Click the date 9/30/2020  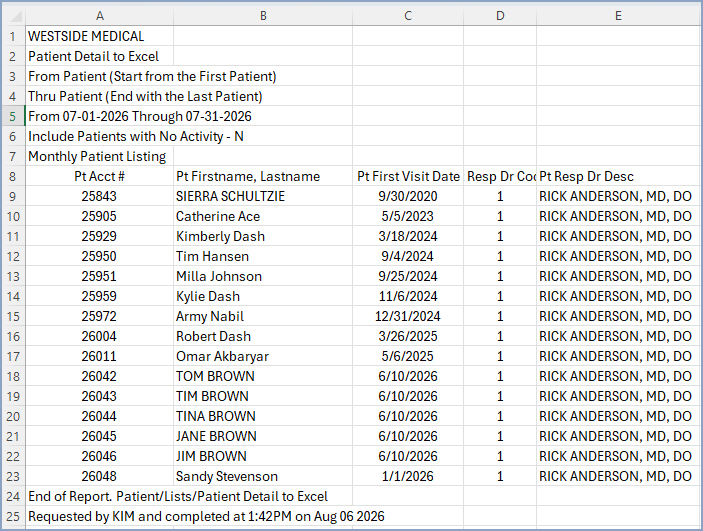(x=408, y=196)
